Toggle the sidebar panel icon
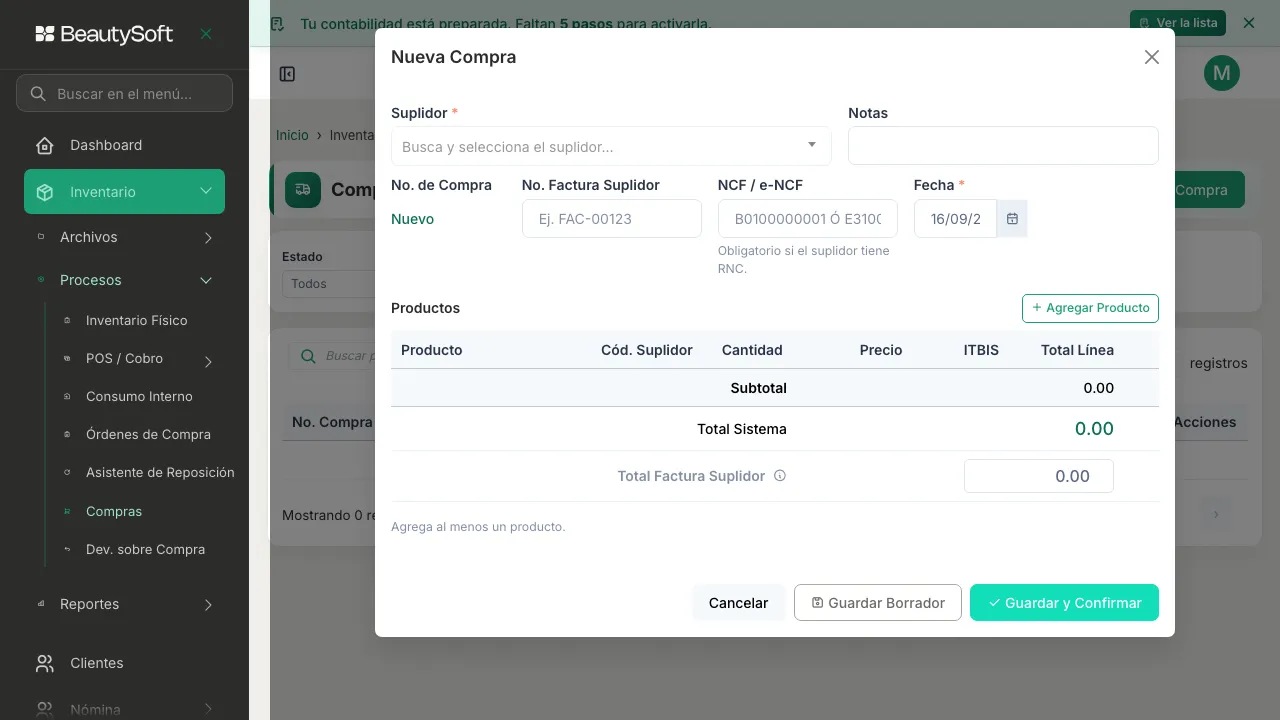This screenshot has width=1280, height=720. pos(287,74)
